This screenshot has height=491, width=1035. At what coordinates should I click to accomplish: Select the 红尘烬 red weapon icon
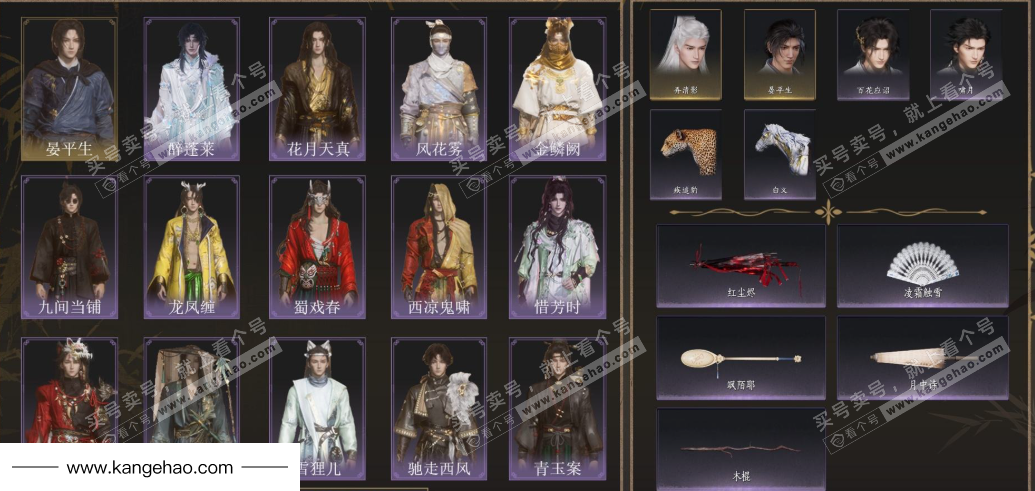tap(741, 265)
